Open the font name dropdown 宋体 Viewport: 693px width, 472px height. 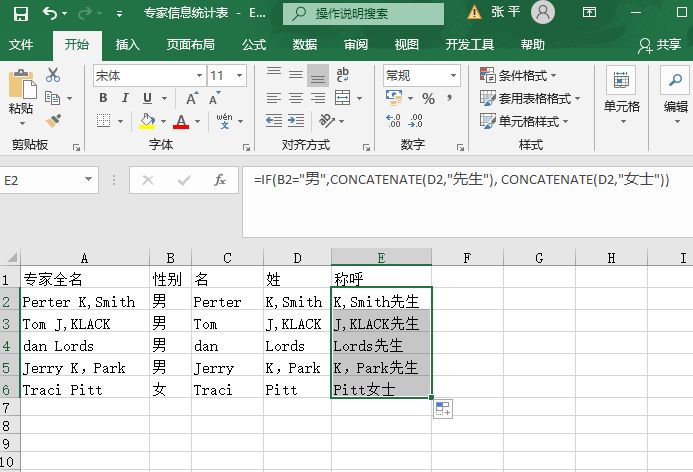(147, 76)
